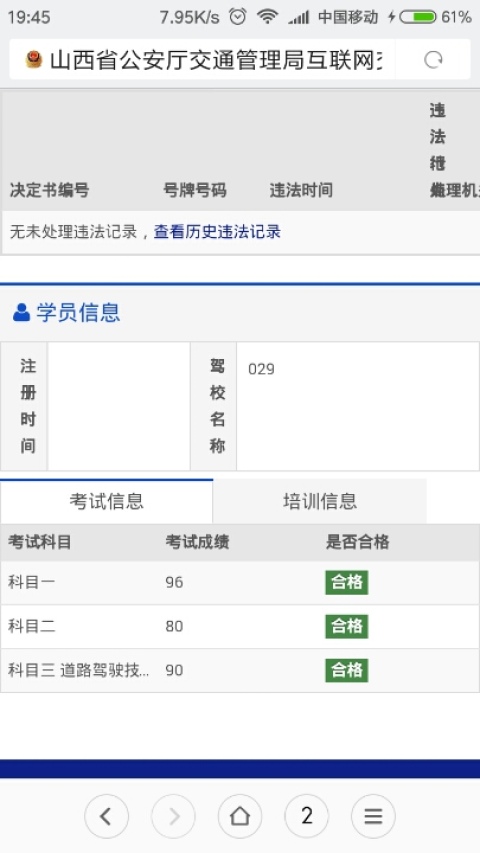The height and width of the screenshot is (853, 480).
Task: Tap the 合格 badge for 科目二
Action: pos(347,626)
